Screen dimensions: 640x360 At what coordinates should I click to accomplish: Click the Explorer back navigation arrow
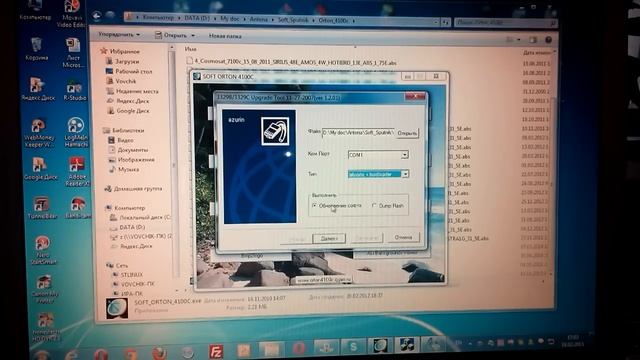pos(97,16)
